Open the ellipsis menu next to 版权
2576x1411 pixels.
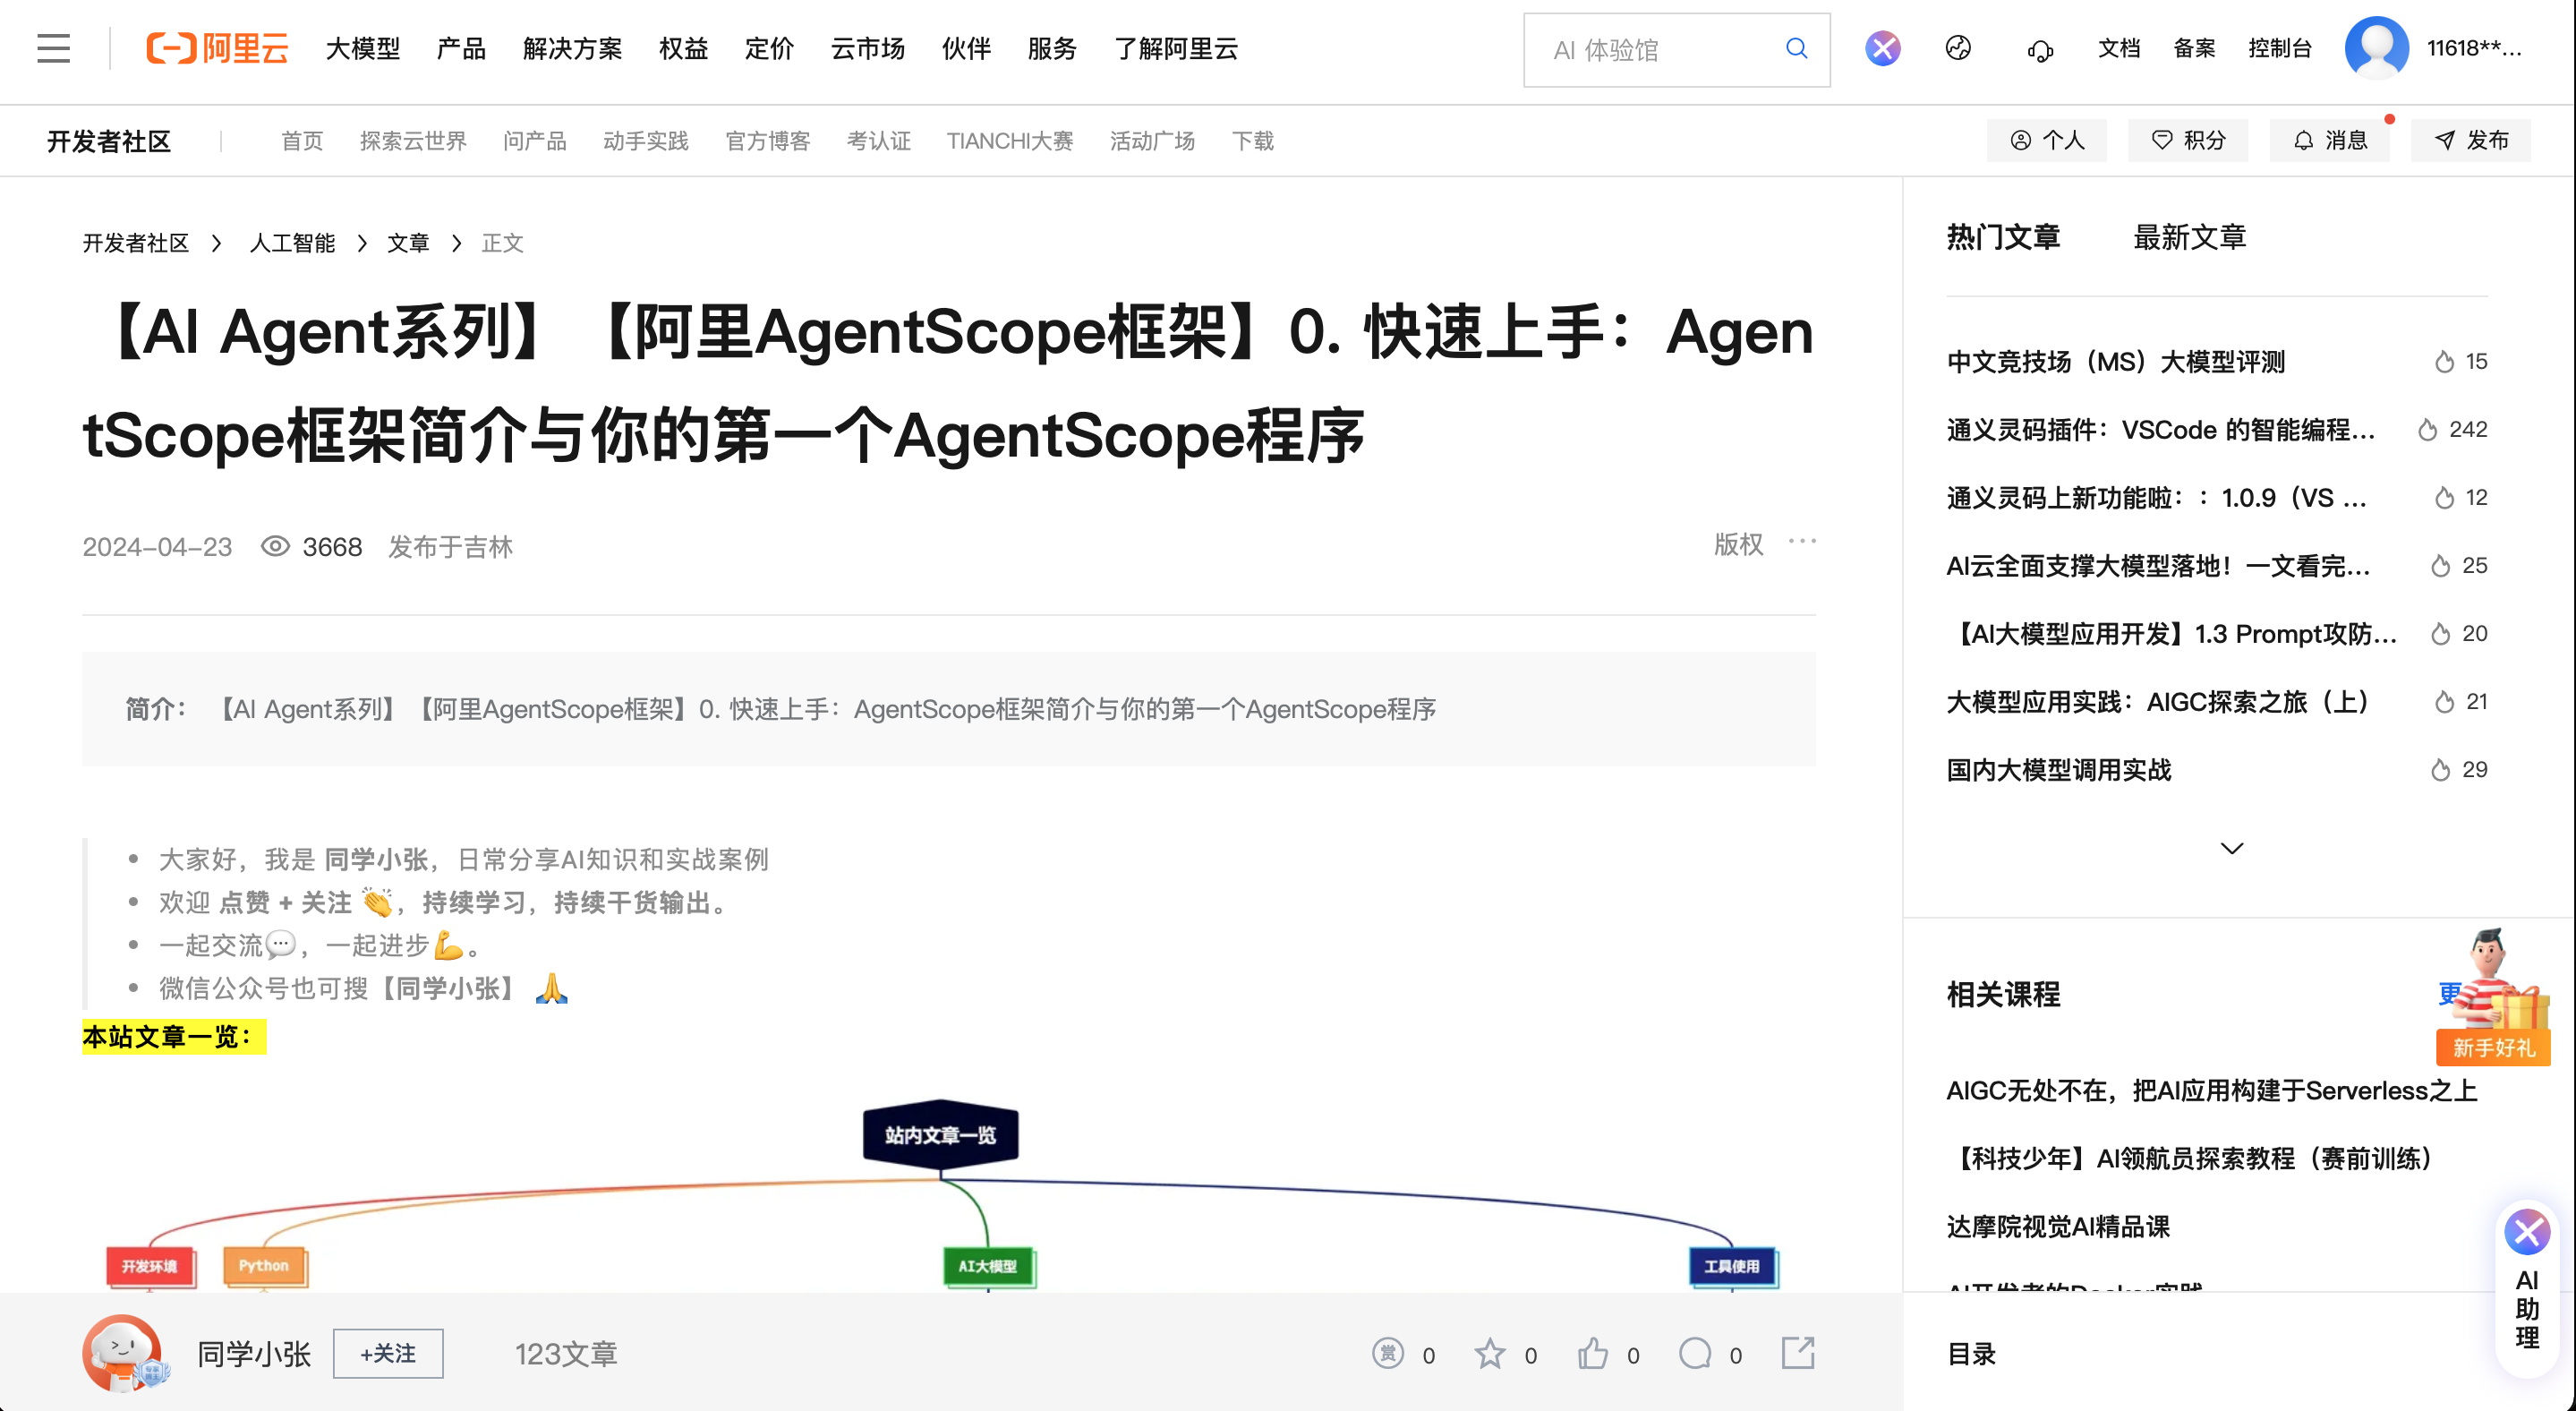(1803, 542)
